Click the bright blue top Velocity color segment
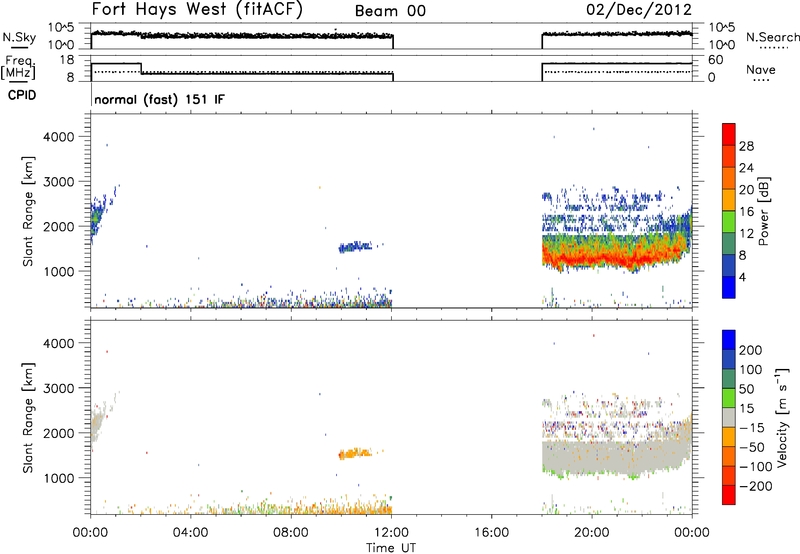The width and height of the screenshot is (800, 554). coord(729,340)
